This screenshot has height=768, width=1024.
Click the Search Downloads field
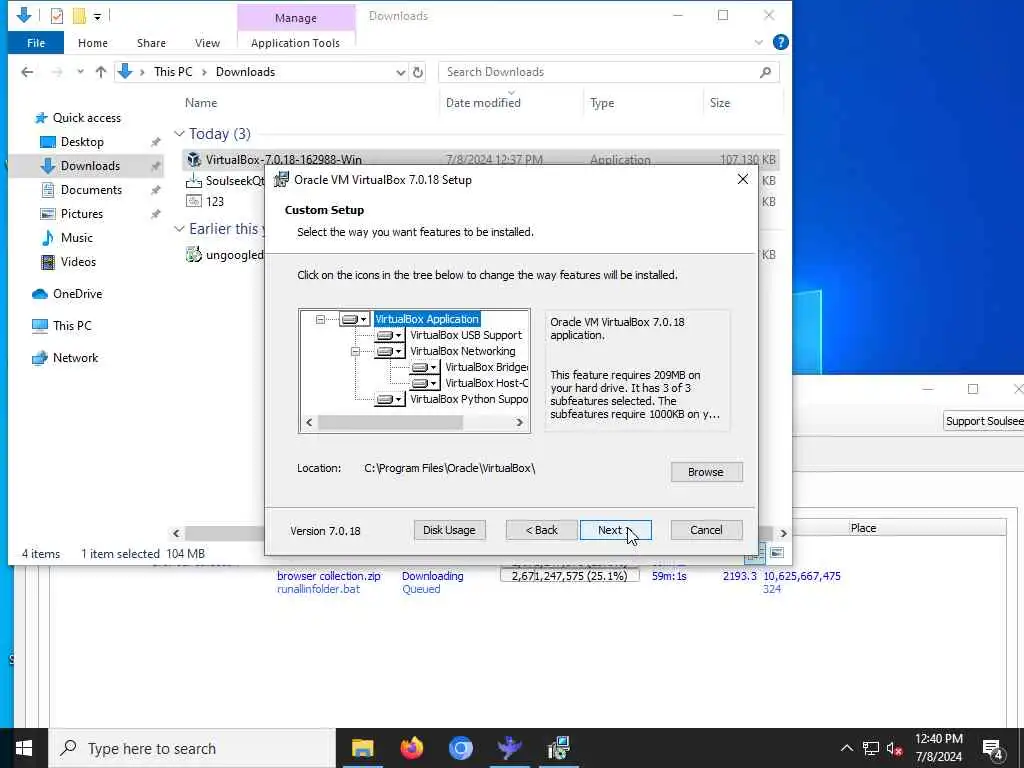[609, 72]
